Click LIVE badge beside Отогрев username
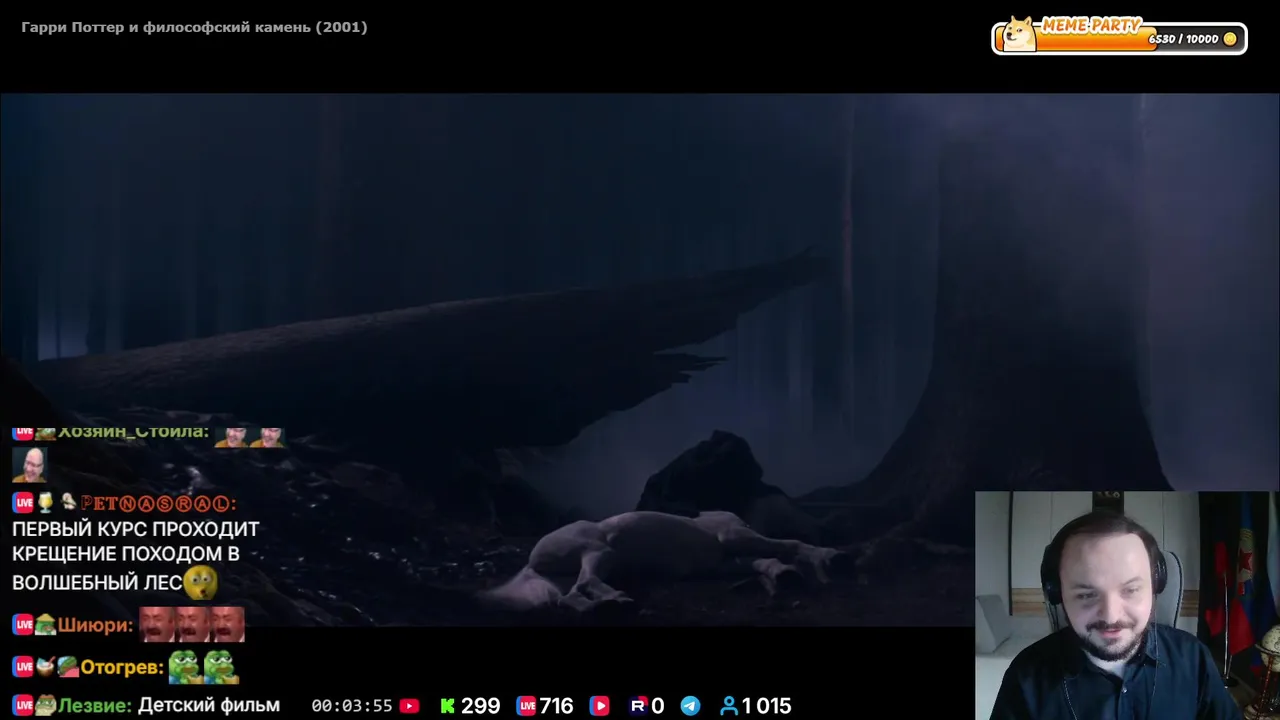 [23, 666]
